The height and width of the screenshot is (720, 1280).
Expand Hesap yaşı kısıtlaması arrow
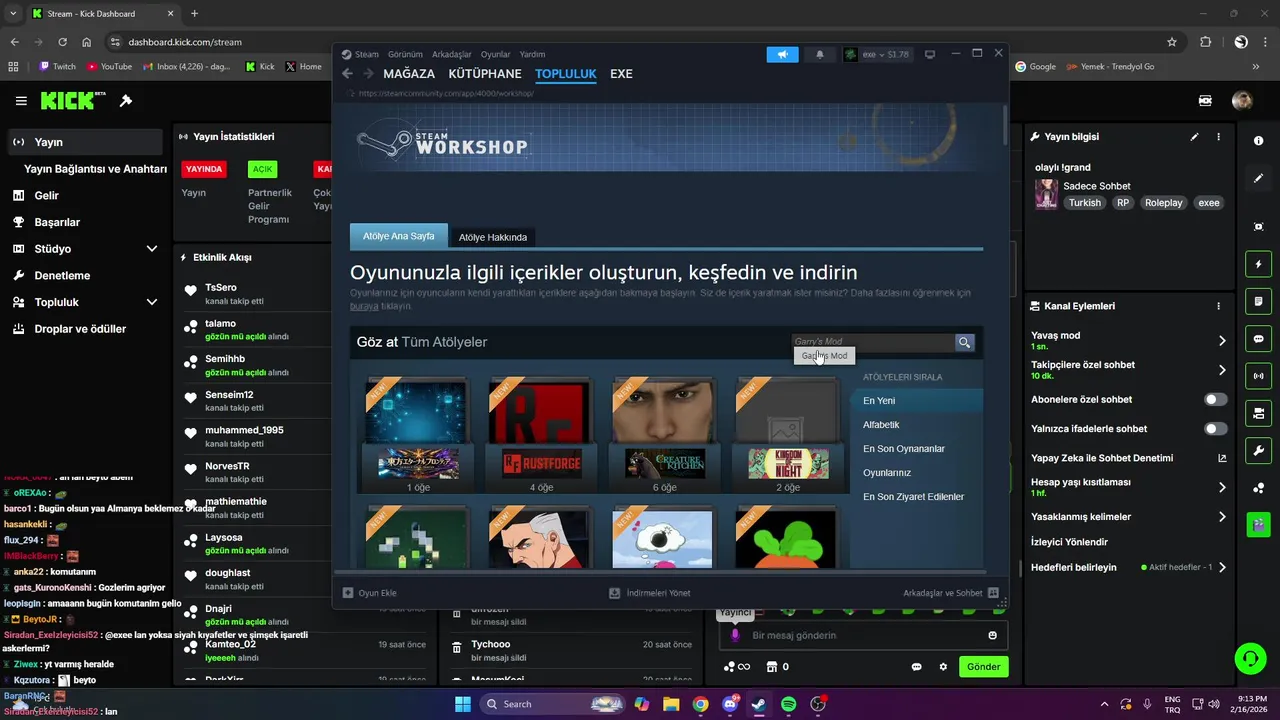pos(1222,487)
